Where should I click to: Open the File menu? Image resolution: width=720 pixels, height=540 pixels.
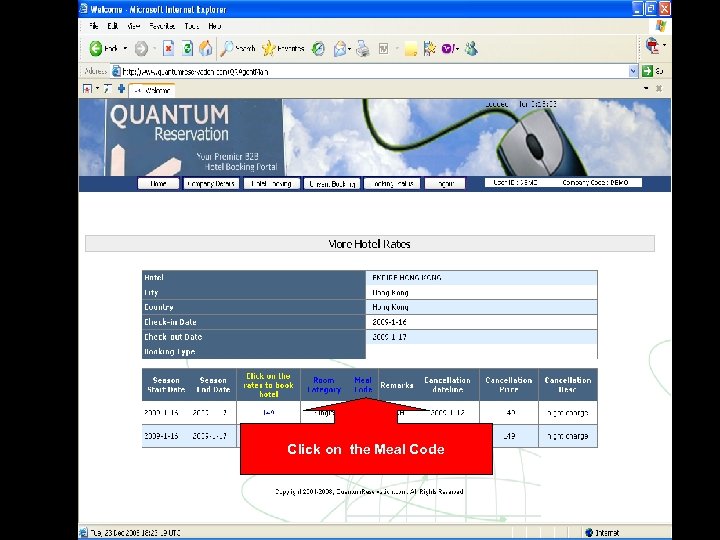(x=93, y=26)
